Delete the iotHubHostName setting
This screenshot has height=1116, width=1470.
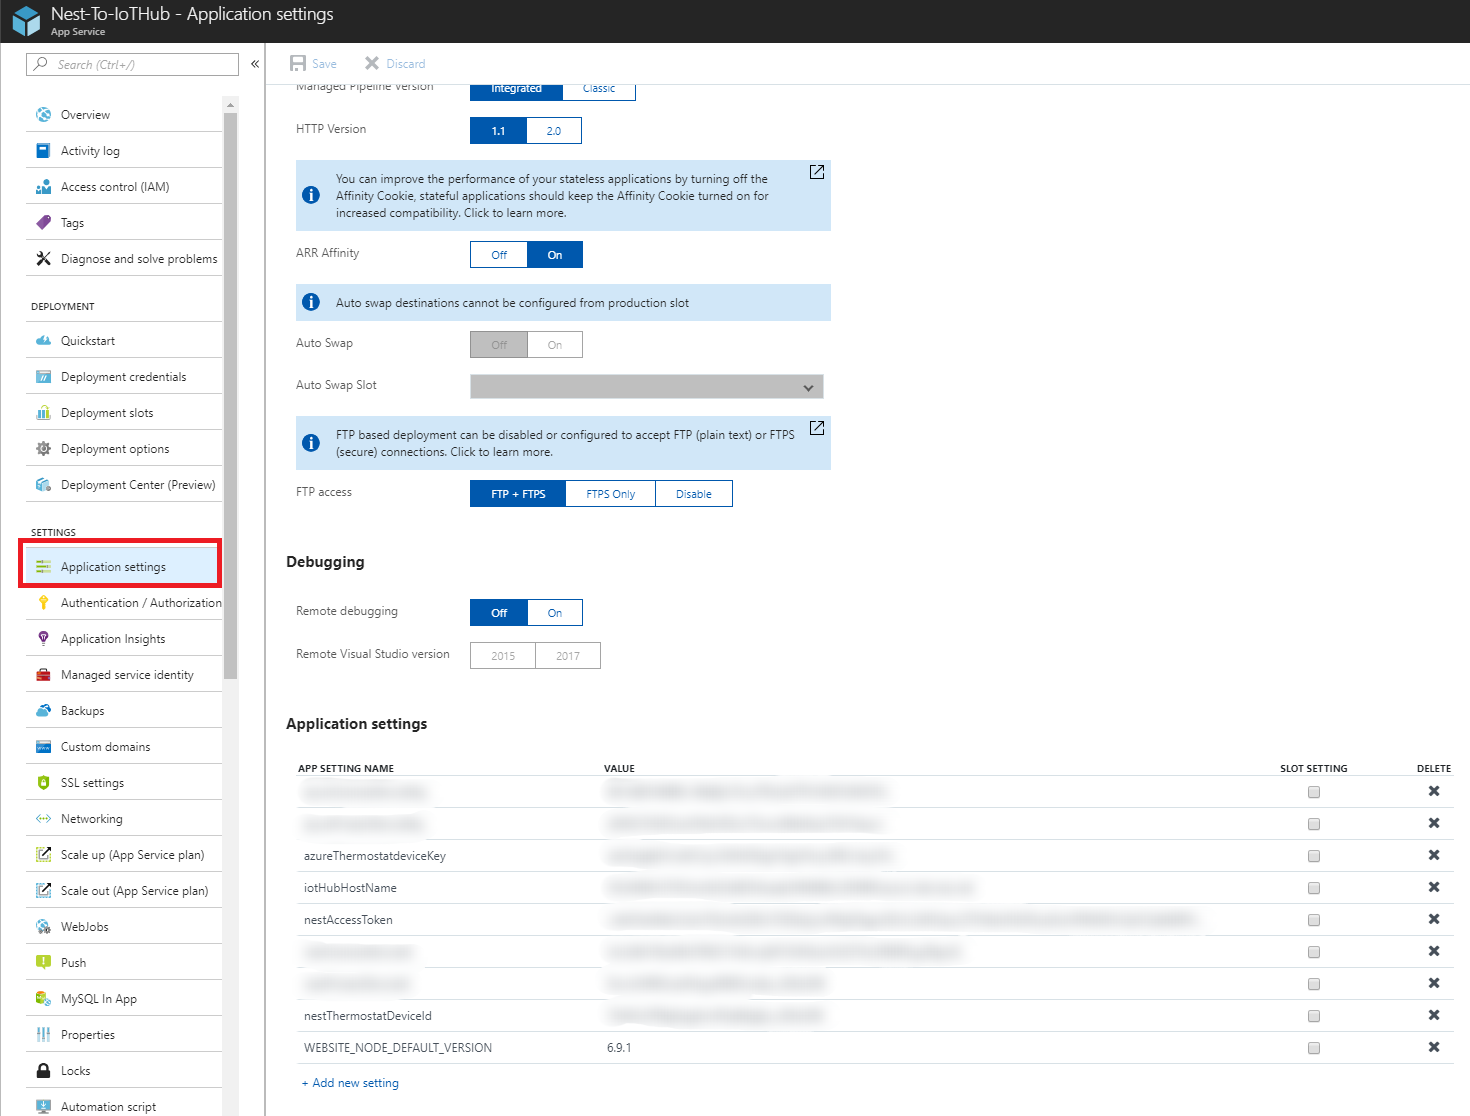(x=1434, y=887)
